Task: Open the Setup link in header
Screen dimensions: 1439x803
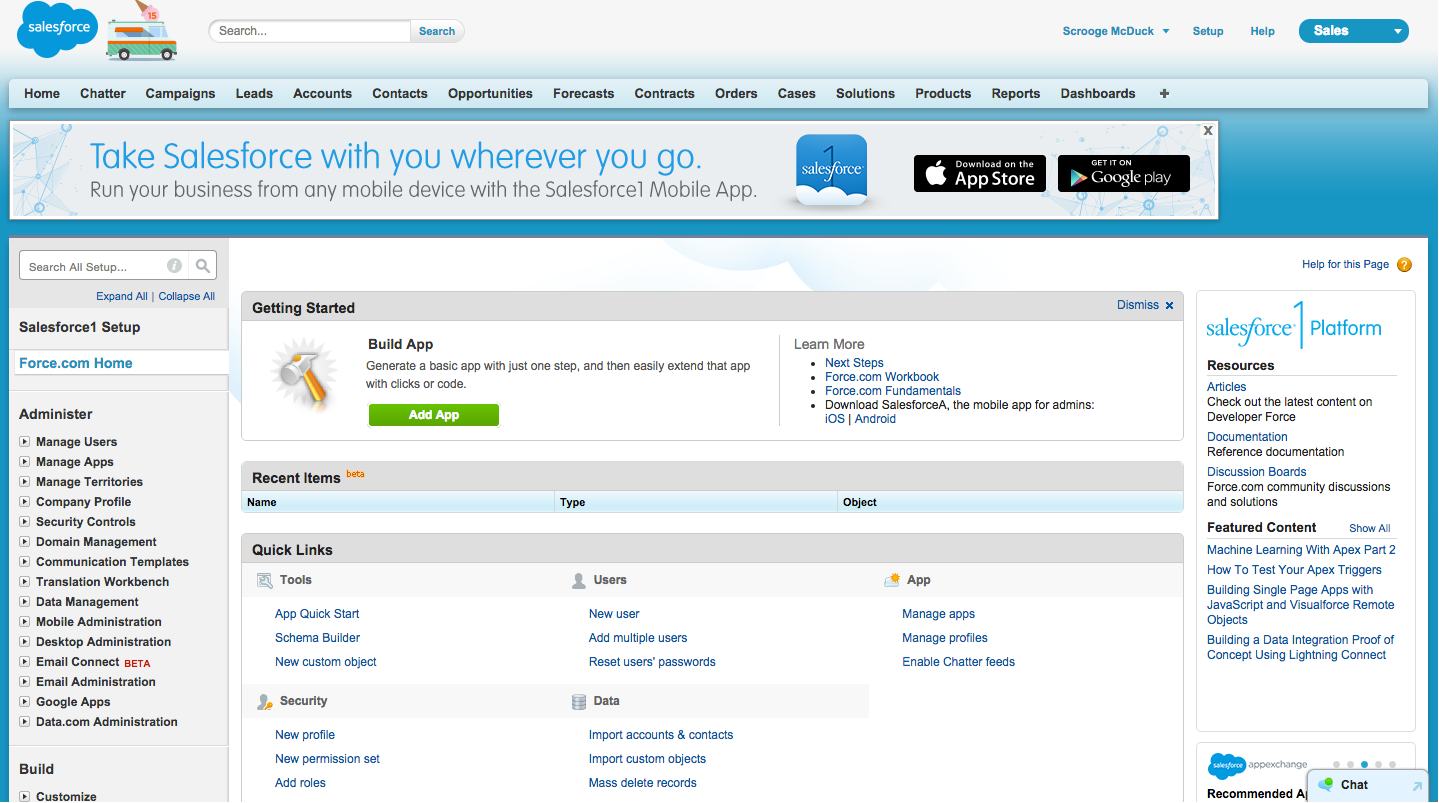Action: point(1208,31)
